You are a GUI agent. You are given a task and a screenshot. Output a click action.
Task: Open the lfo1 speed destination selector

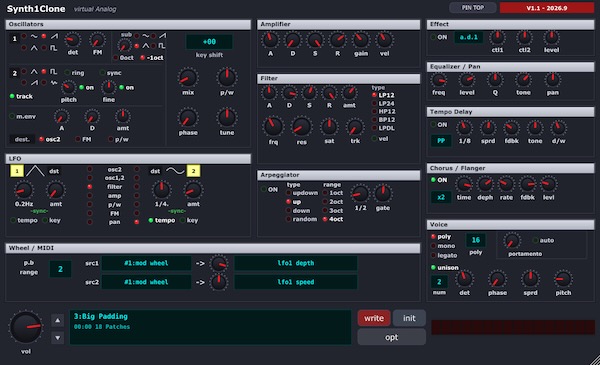tap(295, 282)
